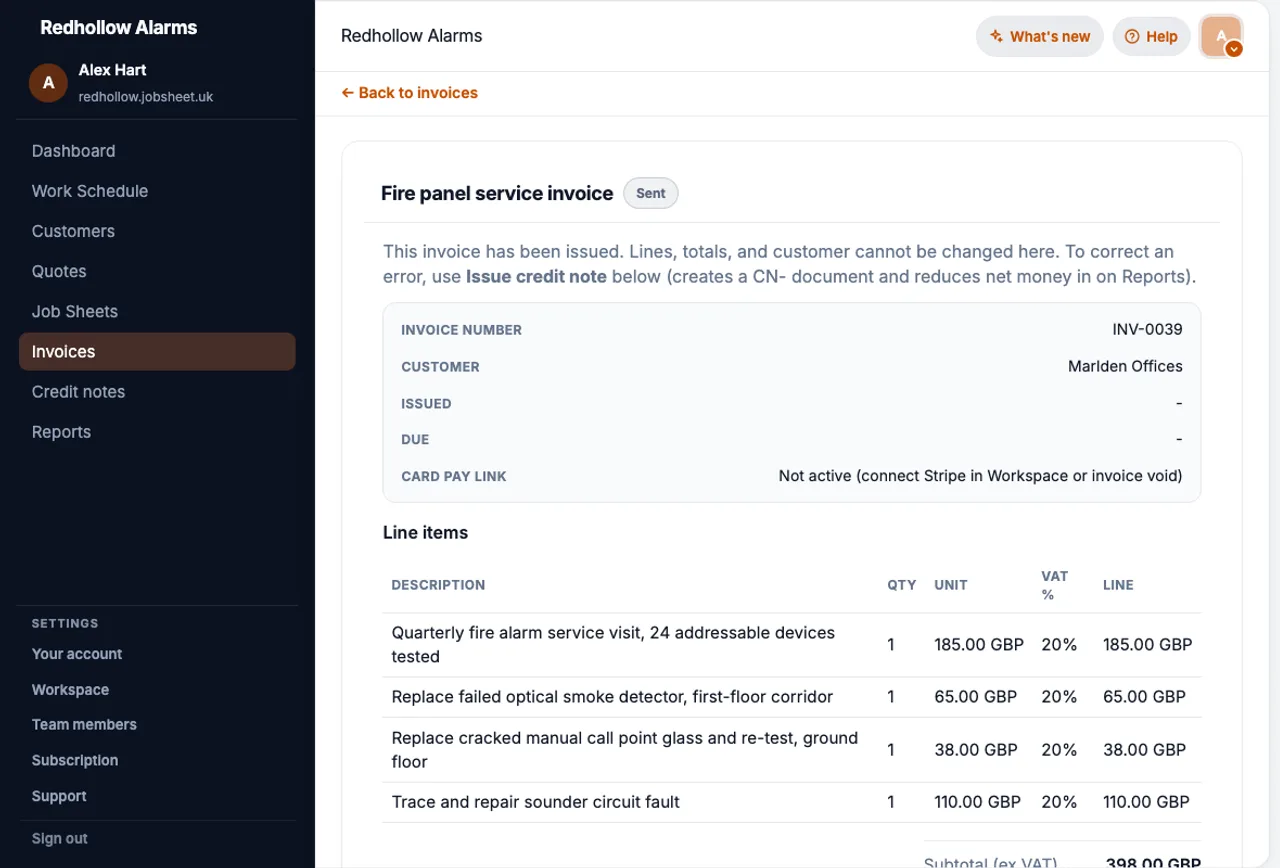Click Trace and repair sounder circuit fault

[x=535, y=802]
